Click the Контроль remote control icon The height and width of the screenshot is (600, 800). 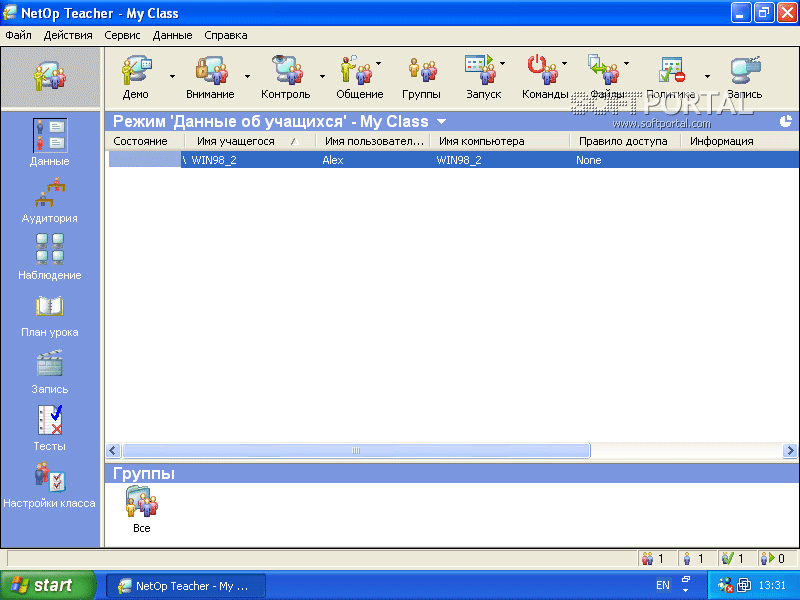(x=287, y=70)
